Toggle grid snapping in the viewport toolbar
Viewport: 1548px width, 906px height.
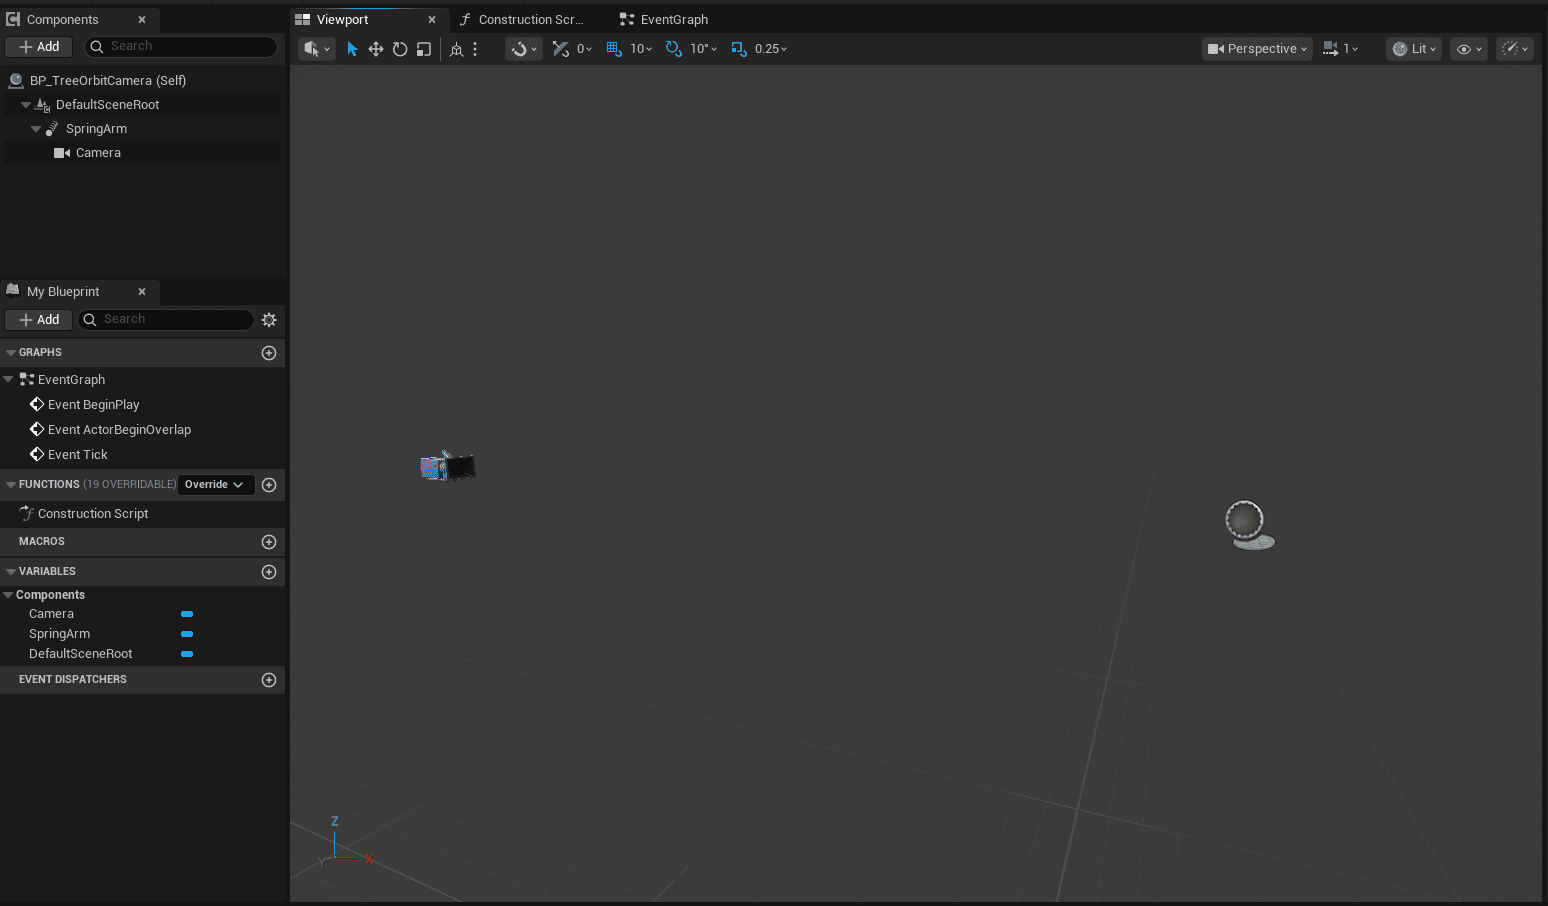[613, 48]
